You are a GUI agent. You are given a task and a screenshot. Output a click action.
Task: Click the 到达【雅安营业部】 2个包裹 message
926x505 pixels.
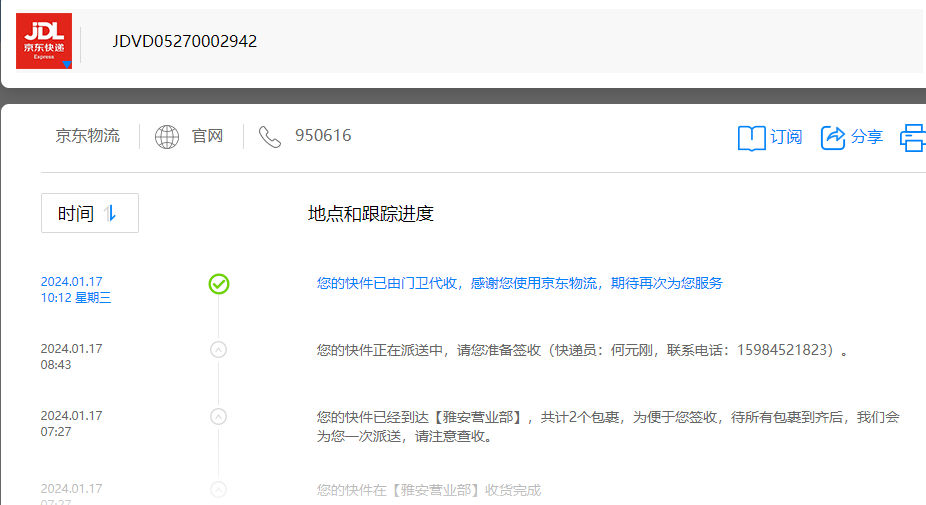608,426
